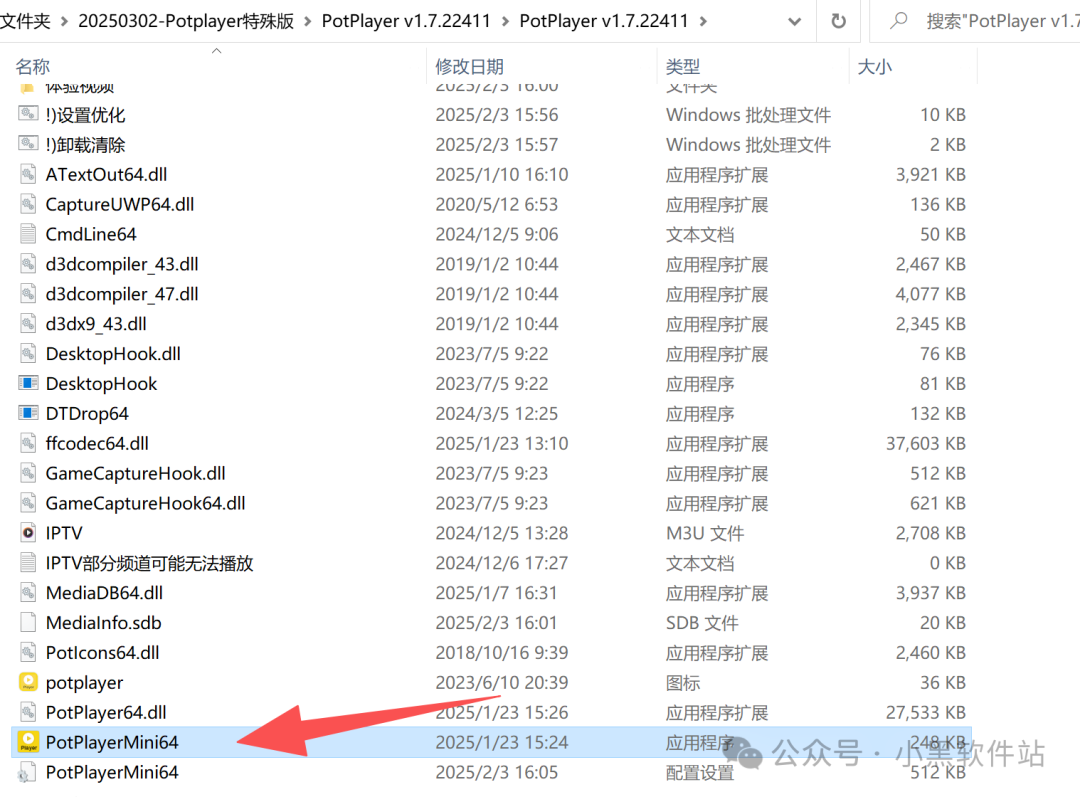Image resolution: width=1080 pixels, height=797 pixels.
Task: Select the 设置优化 batch file icon
Action: (28, 114)
